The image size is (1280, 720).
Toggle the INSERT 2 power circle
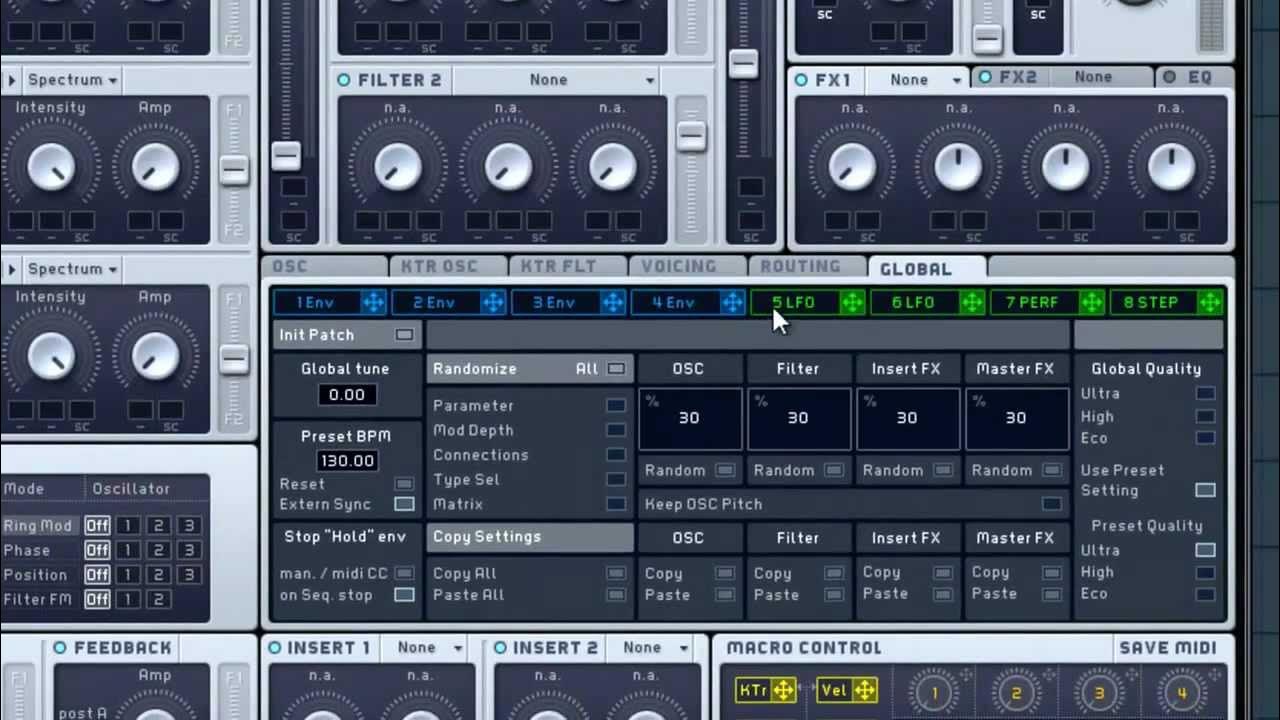coord(500,648)
